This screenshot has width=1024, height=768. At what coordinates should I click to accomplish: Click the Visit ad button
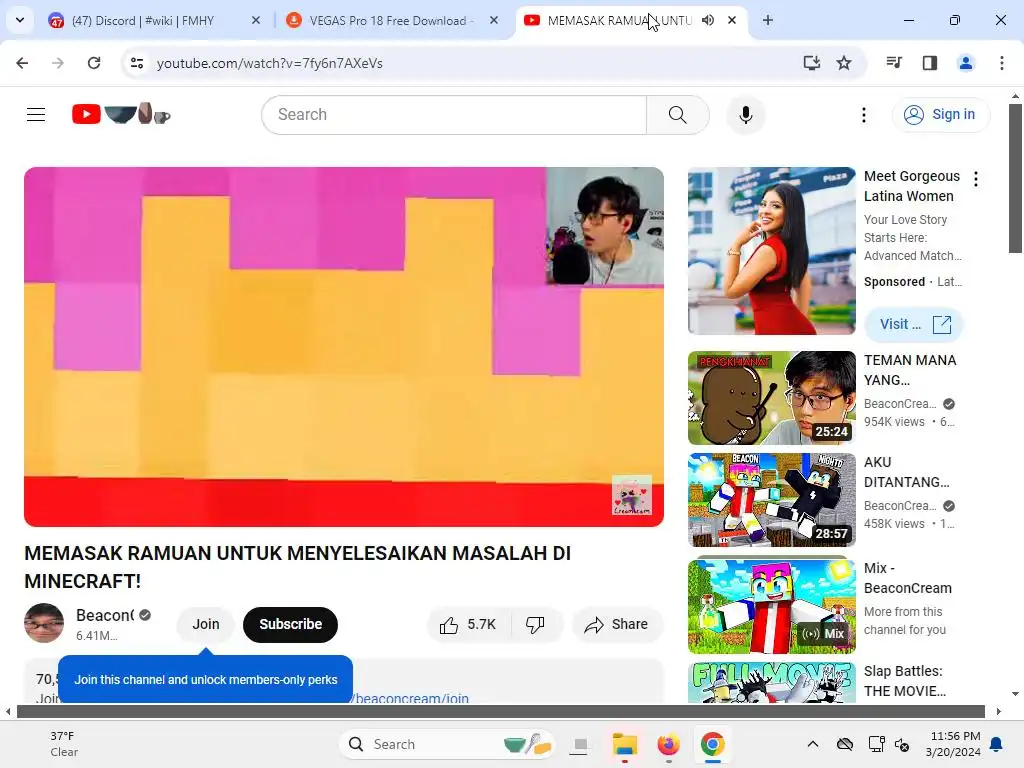pos(914,324)
